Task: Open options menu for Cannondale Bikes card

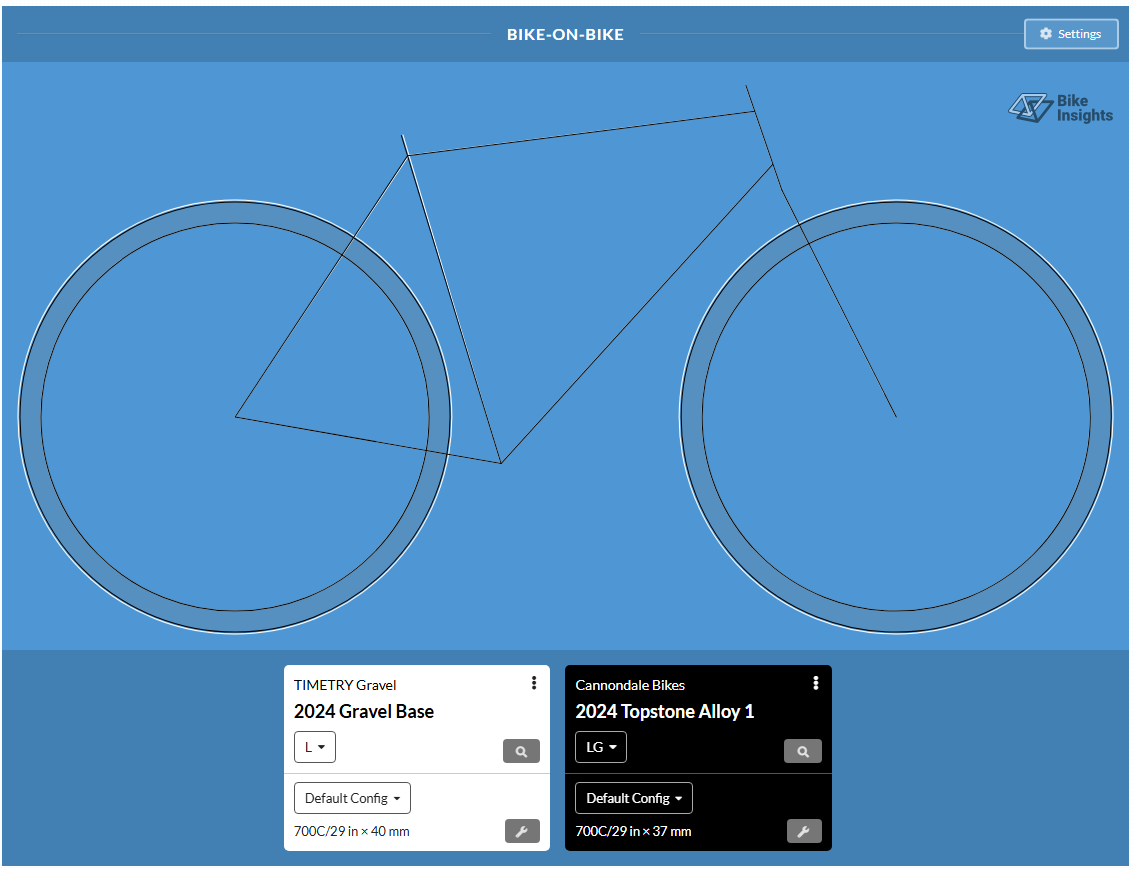Action: point(816,683)
